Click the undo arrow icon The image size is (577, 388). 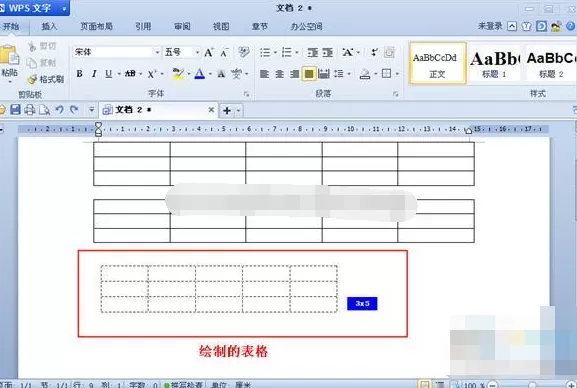click(59, 110)
